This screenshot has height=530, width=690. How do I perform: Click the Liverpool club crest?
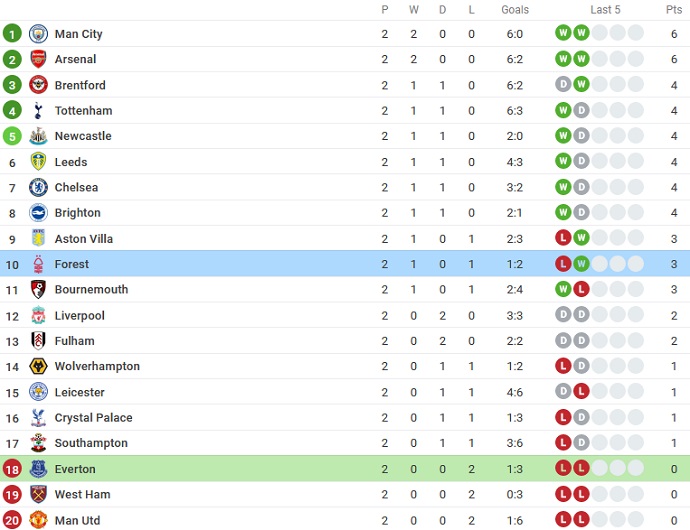(38, 315)
